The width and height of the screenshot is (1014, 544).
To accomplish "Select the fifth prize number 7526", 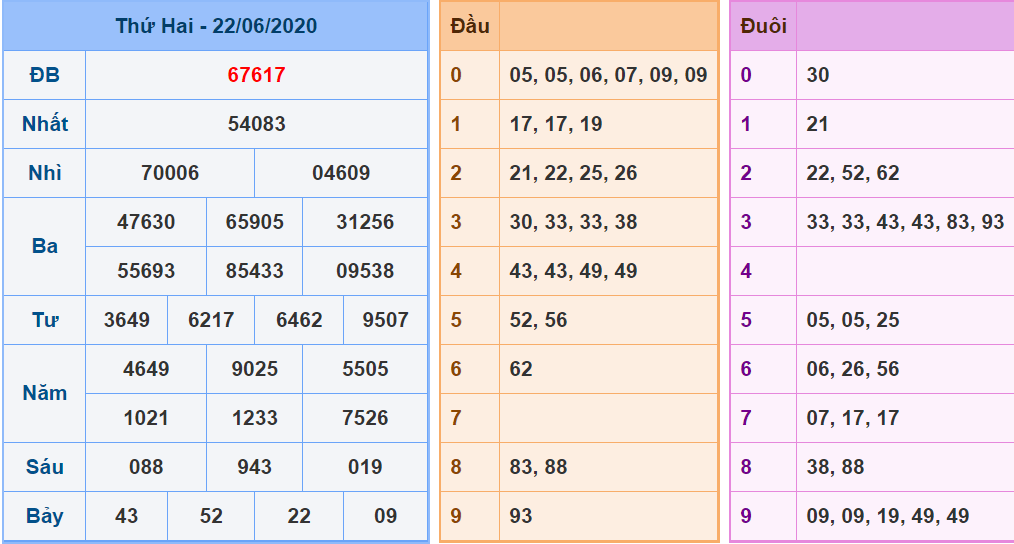I will click(365, 418).
